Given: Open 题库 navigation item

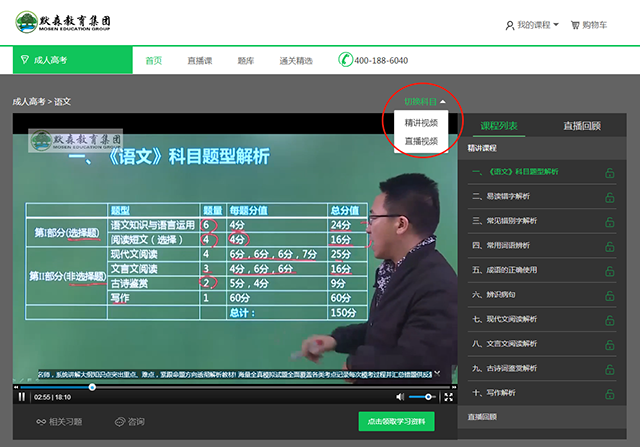Looking at the screenshot, I should coord(246,61).
